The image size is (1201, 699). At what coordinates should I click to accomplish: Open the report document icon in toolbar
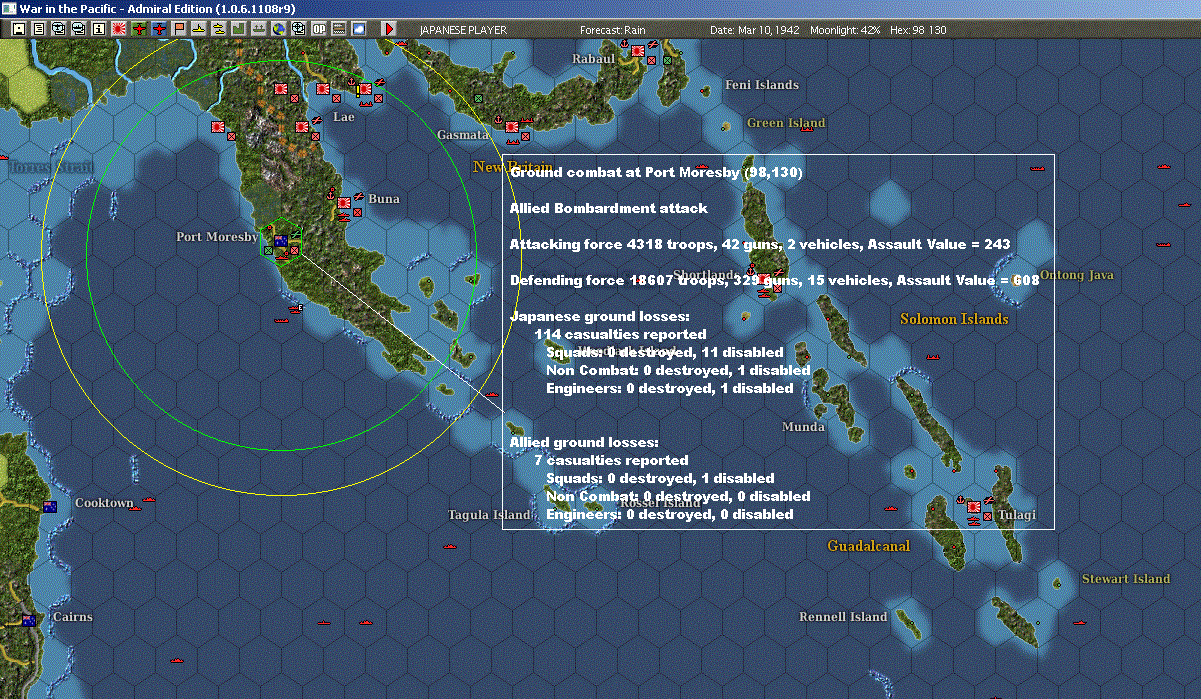point(39,29)
